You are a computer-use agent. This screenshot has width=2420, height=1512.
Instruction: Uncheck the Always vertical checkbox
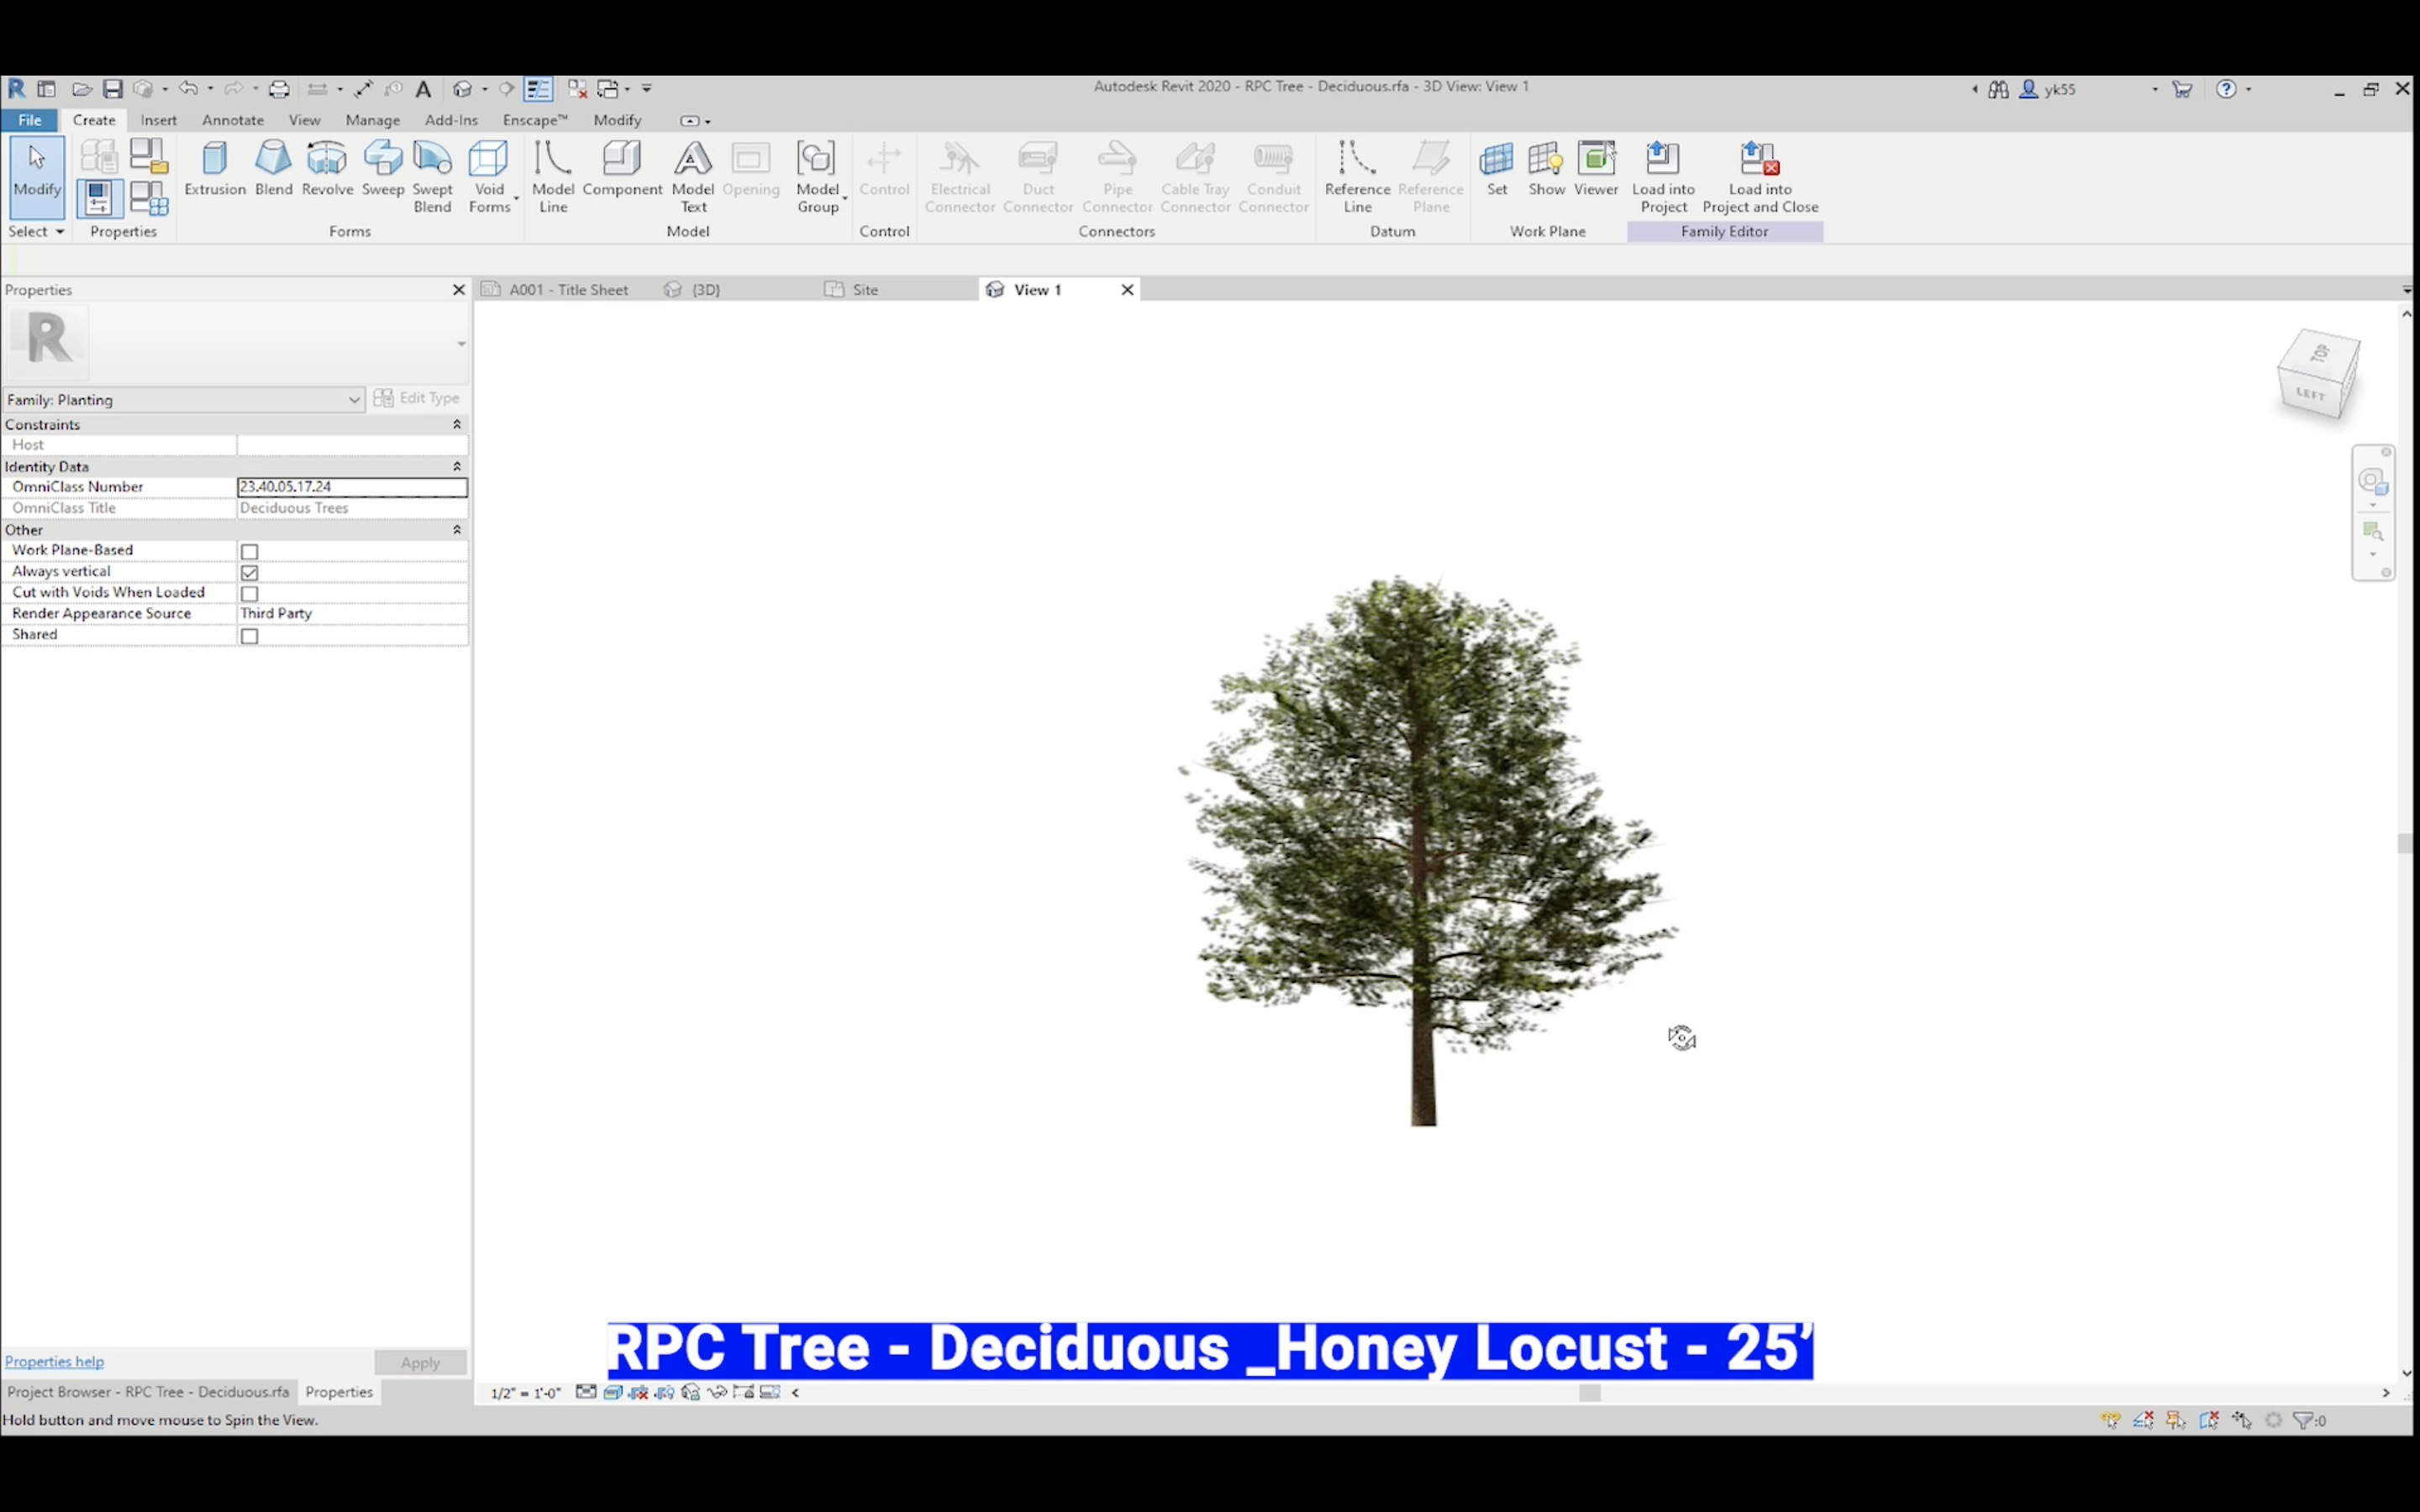(249, 573)
